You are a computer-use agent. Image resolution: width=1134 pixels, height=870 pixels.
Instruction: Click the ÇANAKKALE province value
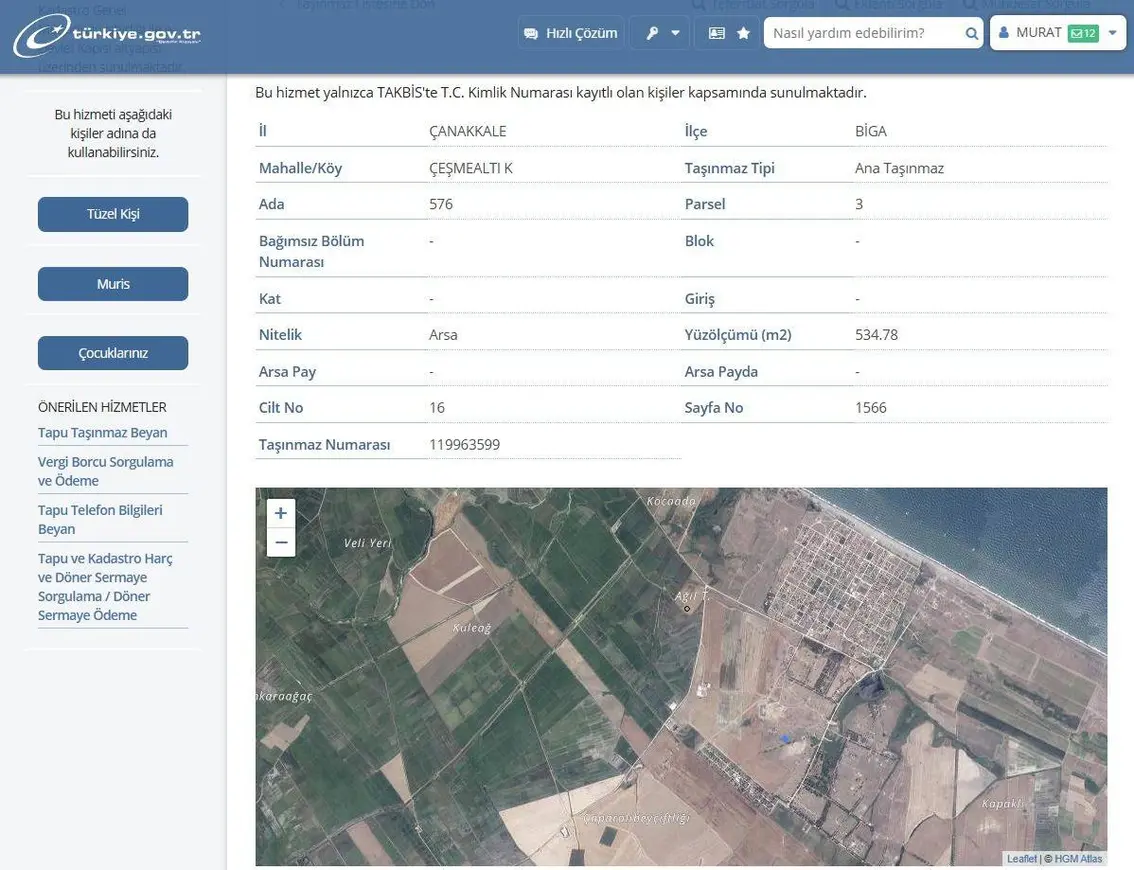coord(468,131)
